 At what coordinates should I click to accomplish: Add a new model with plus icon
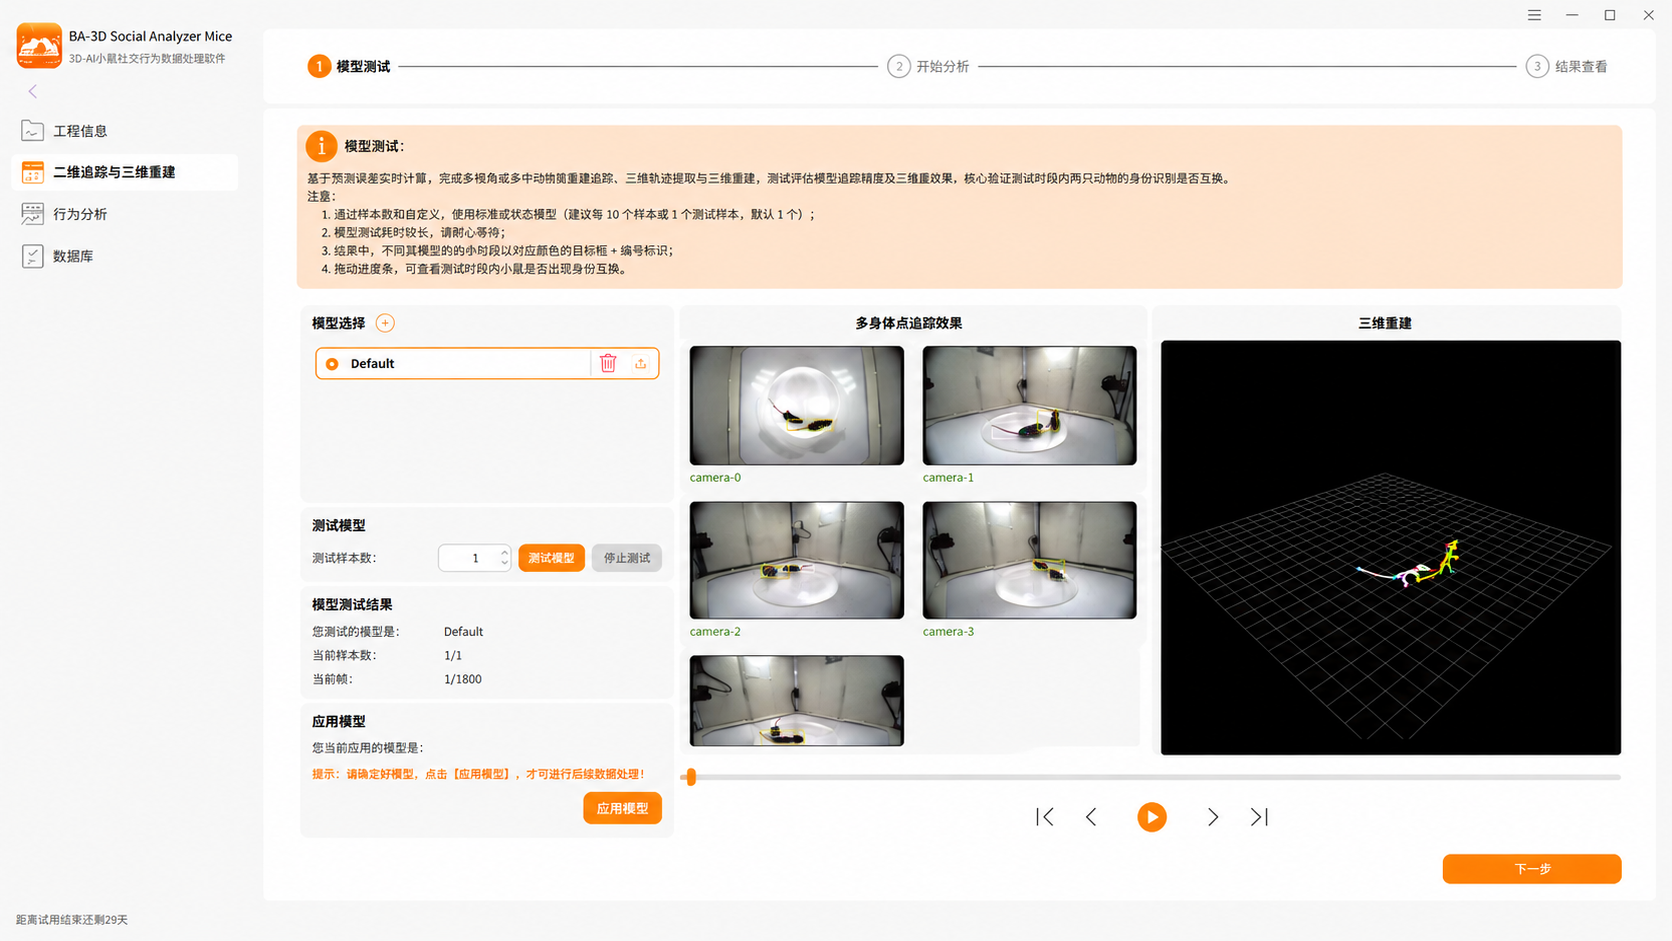[385, 323]
